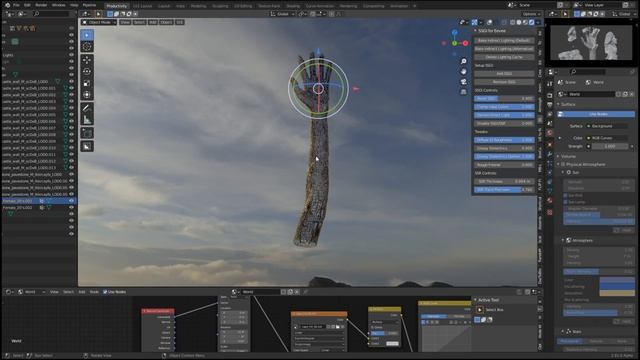
Task: Adjust the Diffuse to Roughness slider
Action: pos(504,140)
